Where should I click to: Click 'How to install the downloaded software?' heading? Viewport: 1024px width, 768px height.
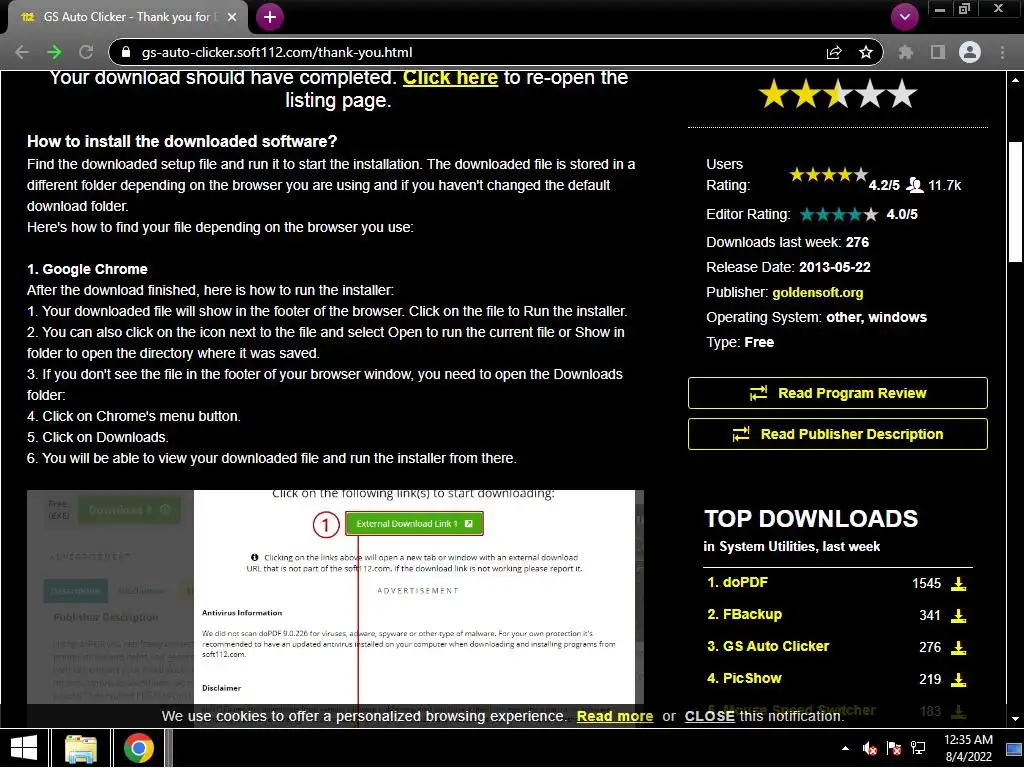[182, 141]
